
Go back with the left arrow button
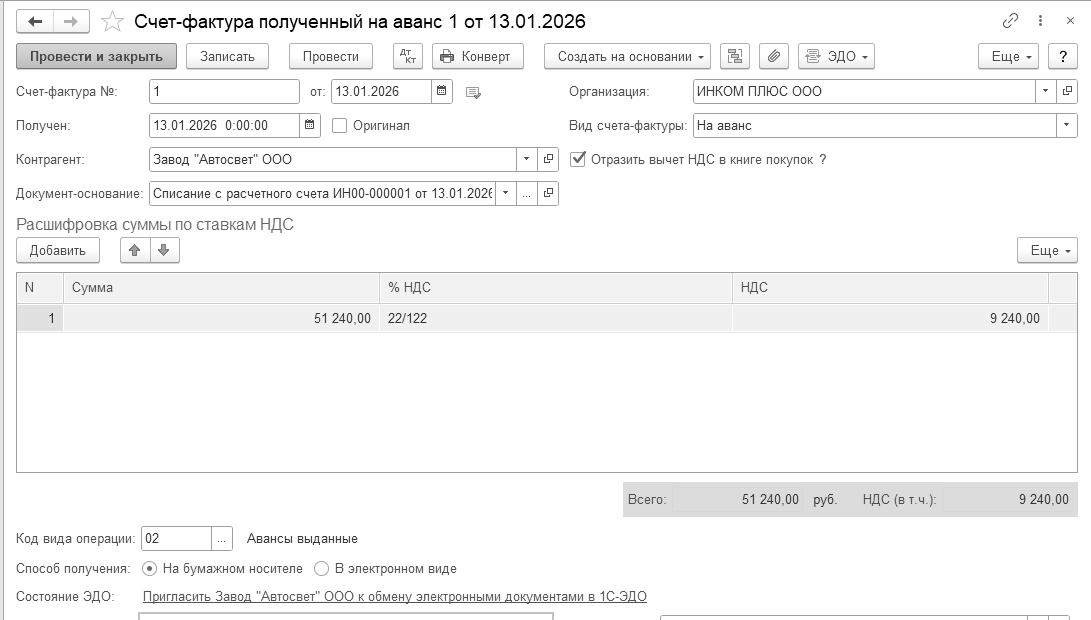pyautogui.click(x=35, y=22)
